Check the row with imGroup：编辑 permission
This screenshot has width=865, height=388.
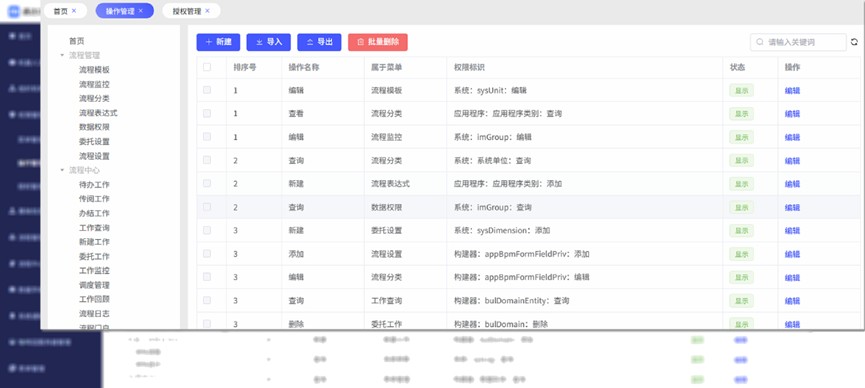[207, 136]
